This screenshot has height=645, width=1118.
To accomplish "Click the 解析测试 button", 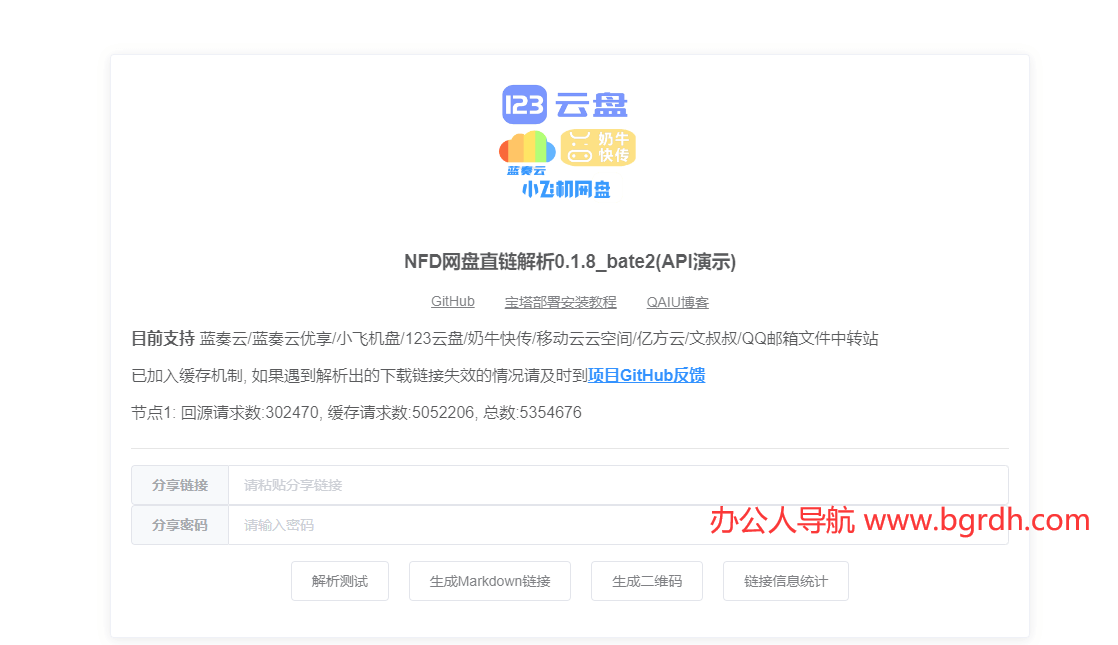I will [340, 581].
